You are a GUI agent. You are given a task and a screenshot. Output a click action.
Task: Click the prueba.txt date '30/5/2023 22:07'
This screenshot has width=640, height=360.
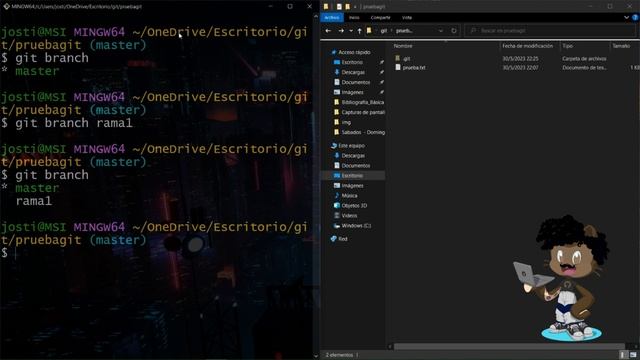click(520, 68)
